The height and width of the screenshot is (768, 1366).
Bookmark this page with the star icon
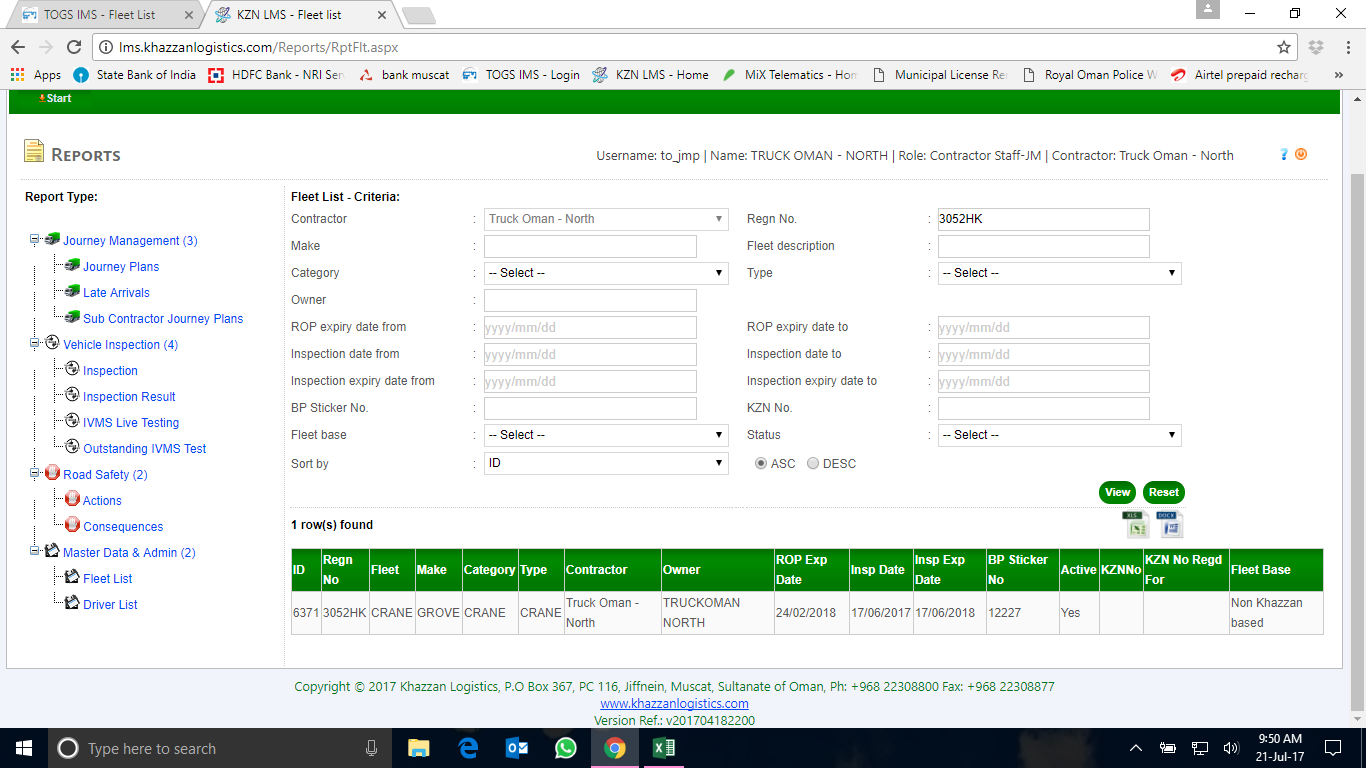click(x=1284, y=47)
